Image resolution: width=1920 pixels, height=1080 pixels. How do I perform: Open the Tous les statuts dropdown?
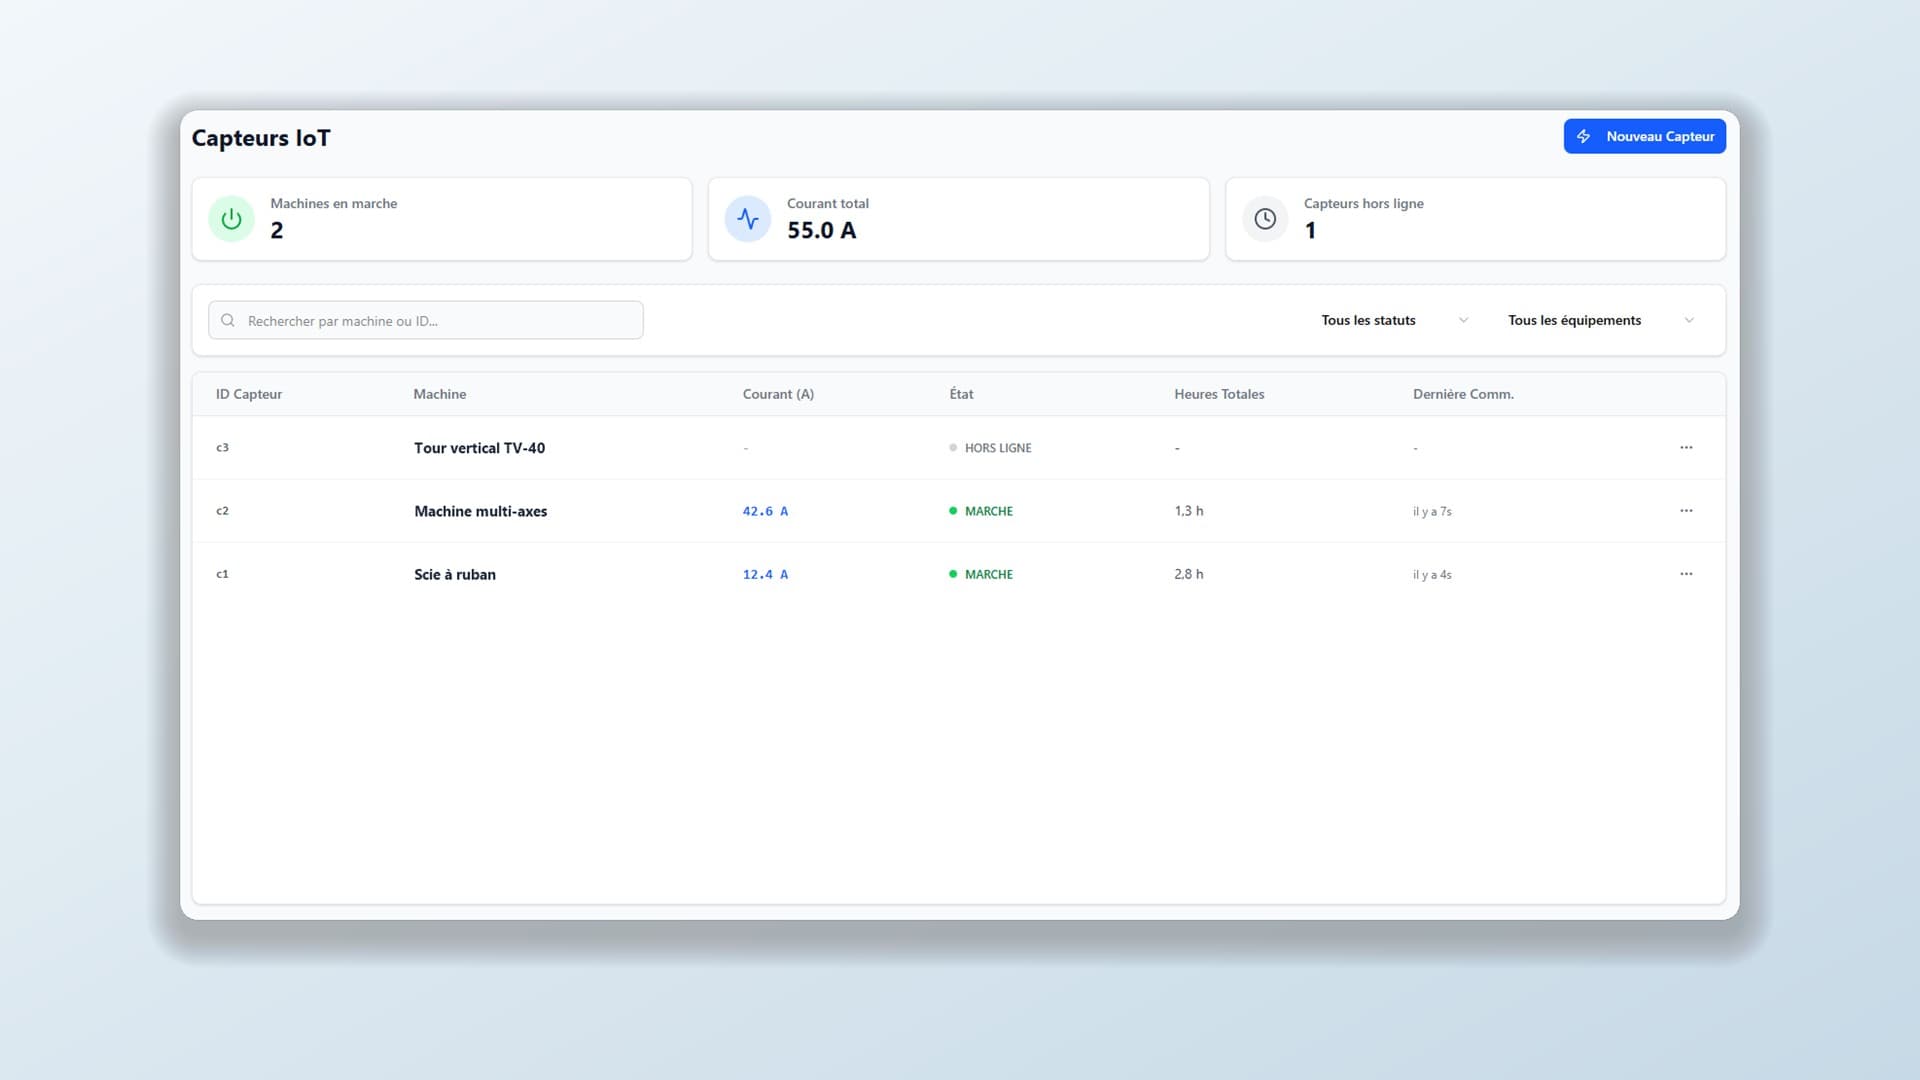1395,320
